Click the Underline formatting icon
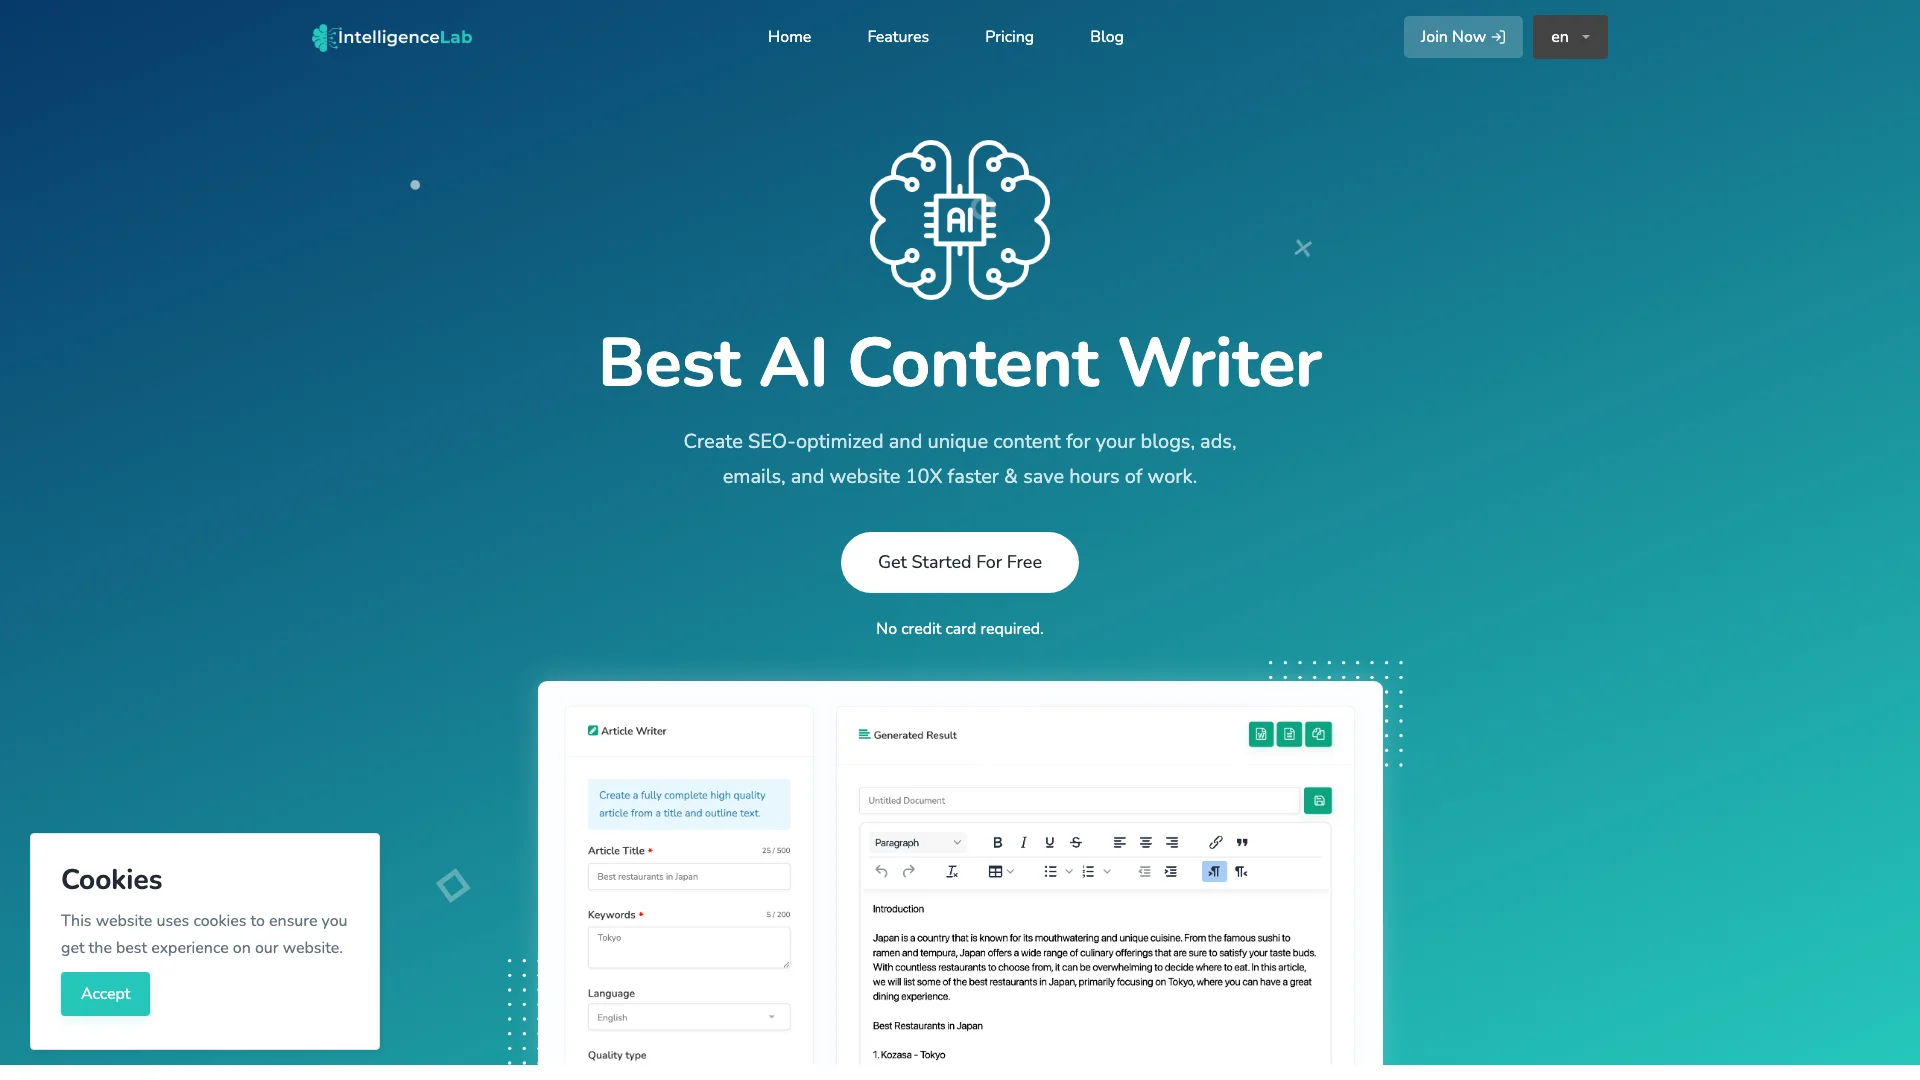The image size is (1920, 1080). click(1051, 841)
